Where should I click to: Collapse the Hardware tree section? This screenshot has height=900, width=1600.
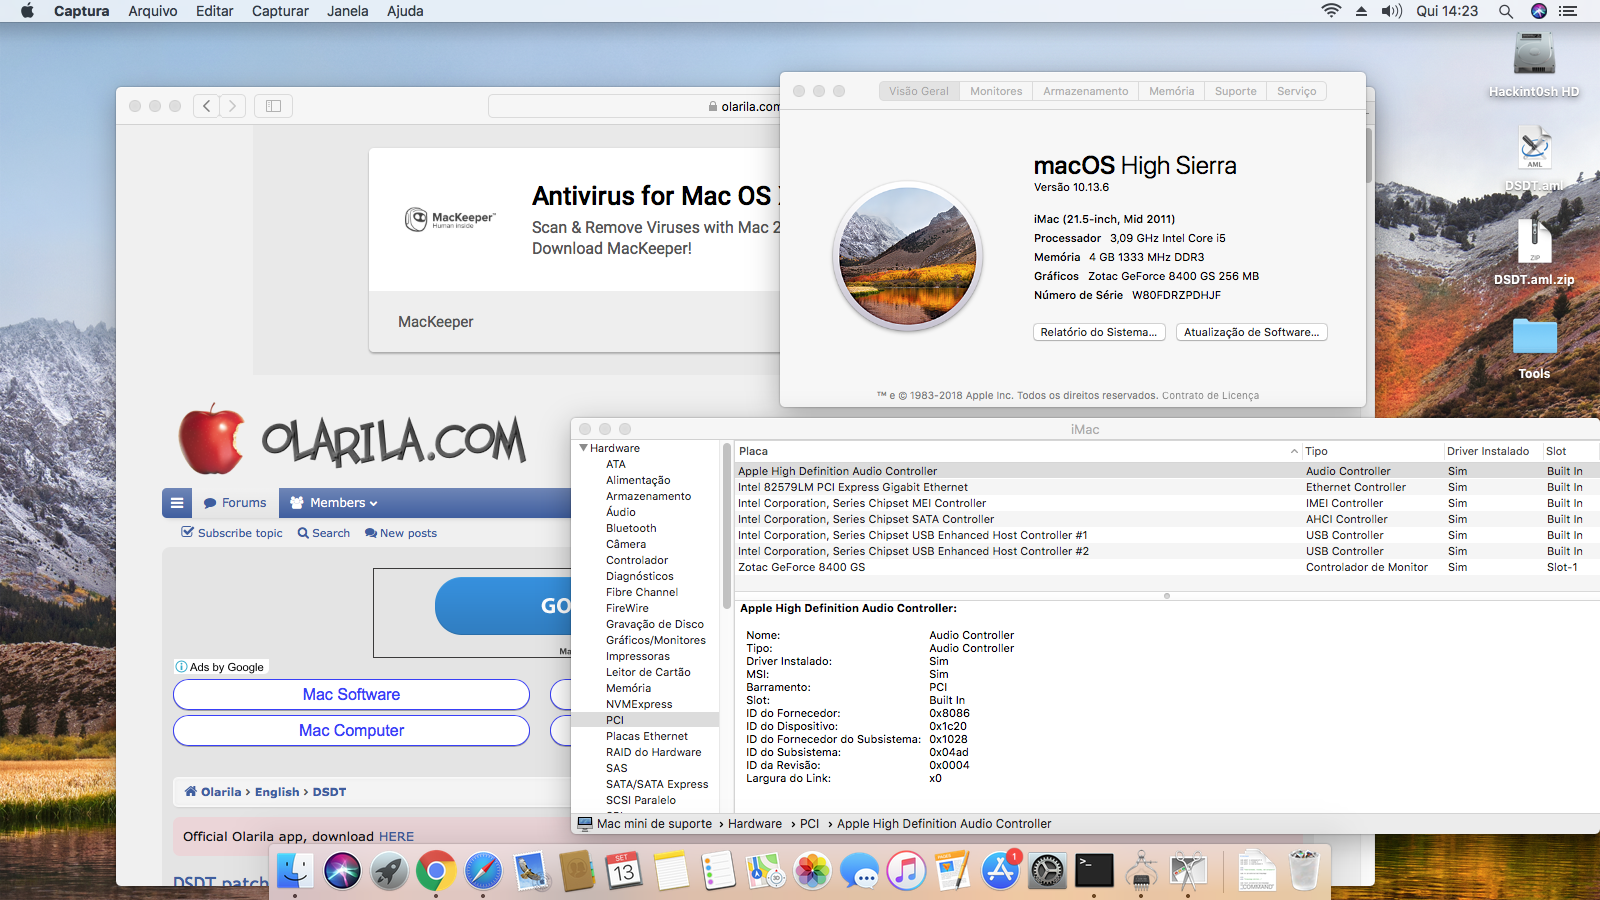pyautogui.click(x=583, y=448)
